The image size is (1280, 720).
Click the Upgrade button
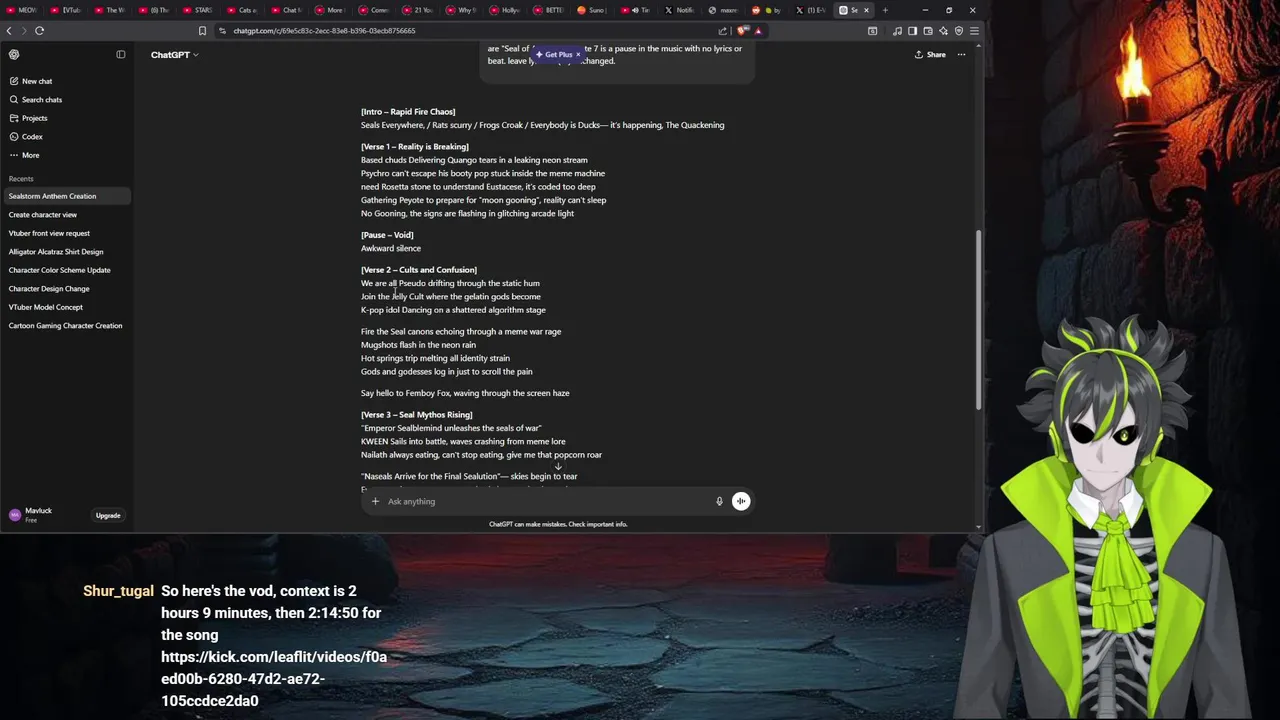108,516
